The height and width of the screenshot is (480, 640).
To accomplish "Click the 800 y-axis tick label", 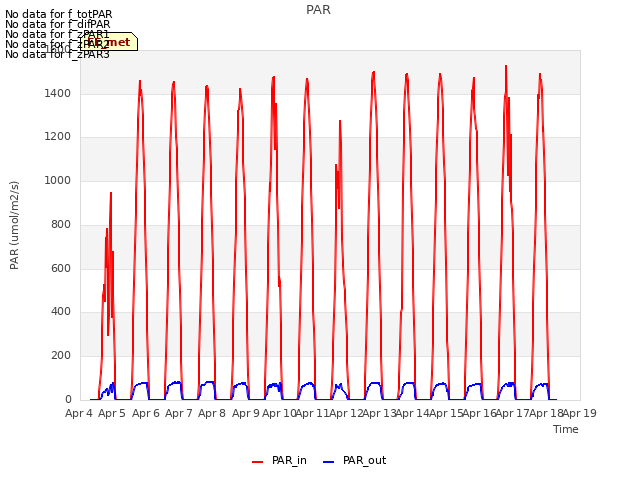I will point(61,224).
